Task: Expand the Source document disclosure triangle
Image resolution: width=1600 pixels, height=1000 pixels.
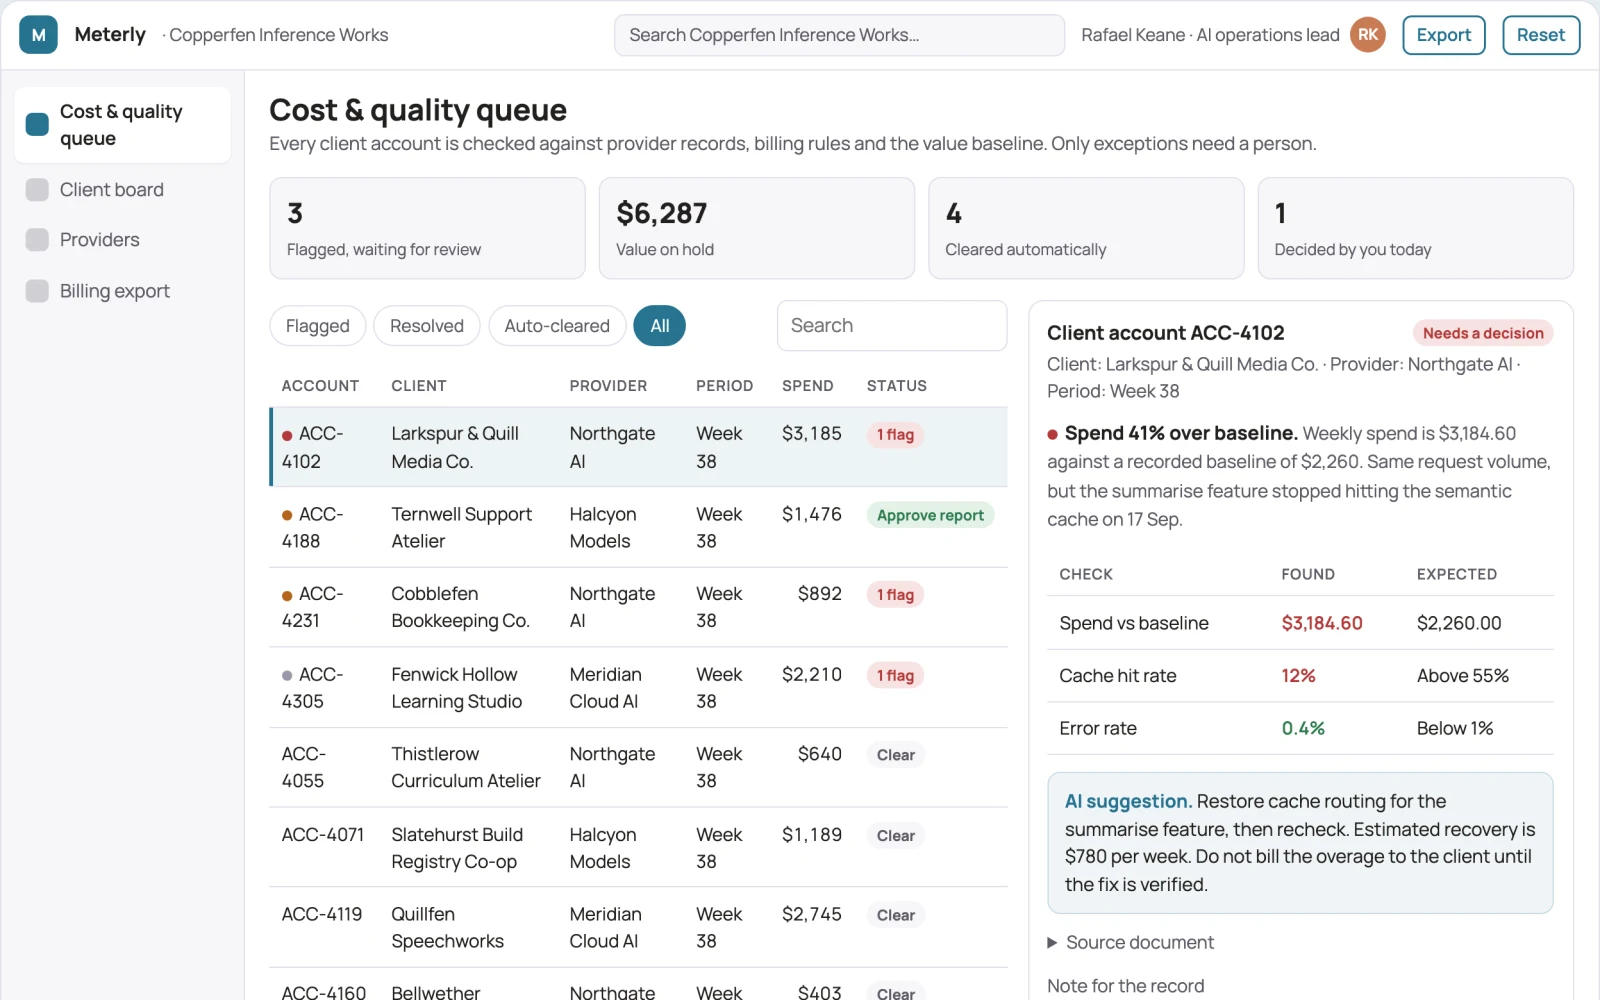Action: 1052,943
